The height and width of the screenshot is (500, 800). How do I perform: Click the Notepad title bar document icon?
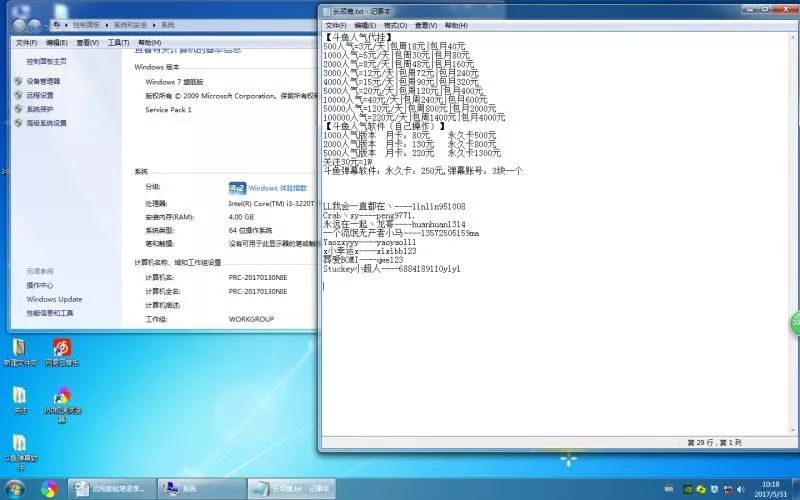(327, 11)
